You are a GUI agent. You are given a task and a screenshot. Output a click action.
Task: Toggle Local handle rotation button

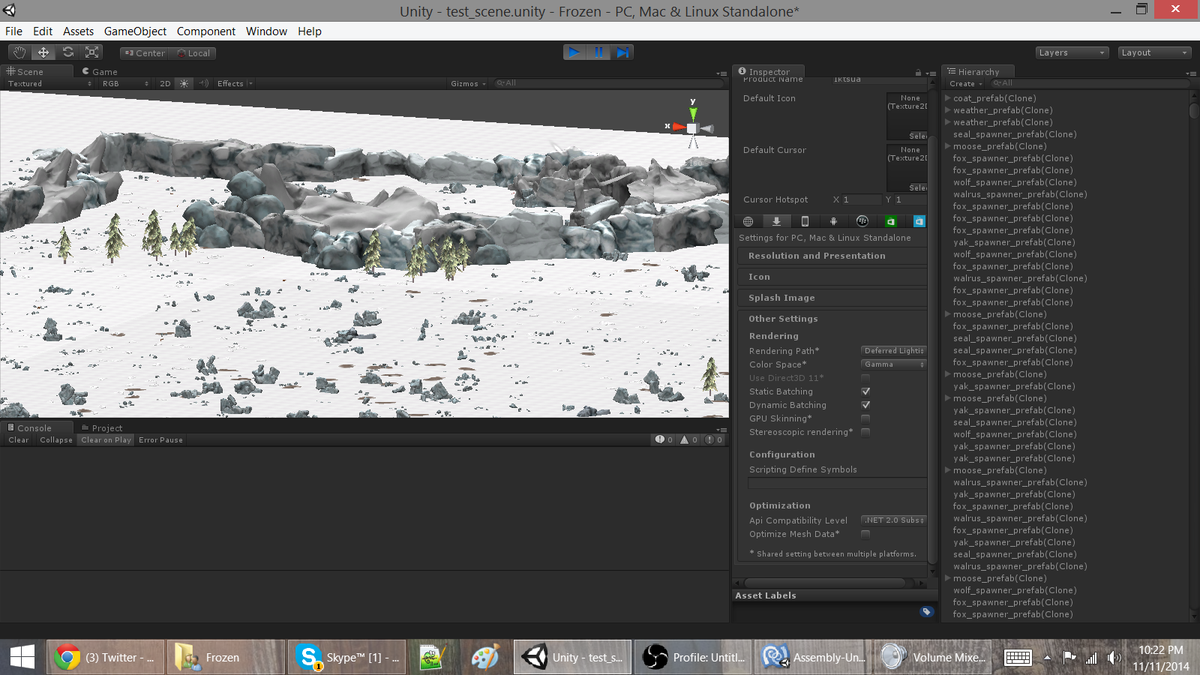pyautogui.click(x=193, y=53)
